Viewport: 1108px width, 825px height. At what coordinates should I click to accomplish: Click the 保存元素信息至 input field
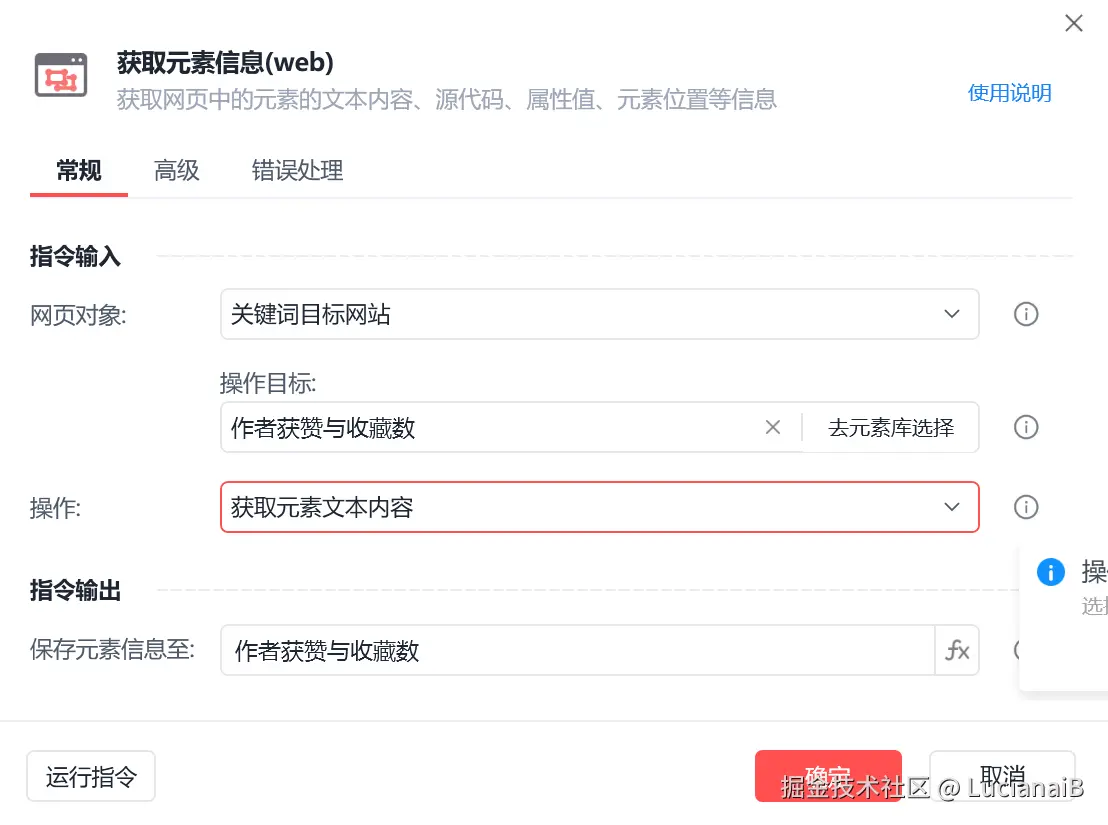pyautogui.click(x=575, y=651)
